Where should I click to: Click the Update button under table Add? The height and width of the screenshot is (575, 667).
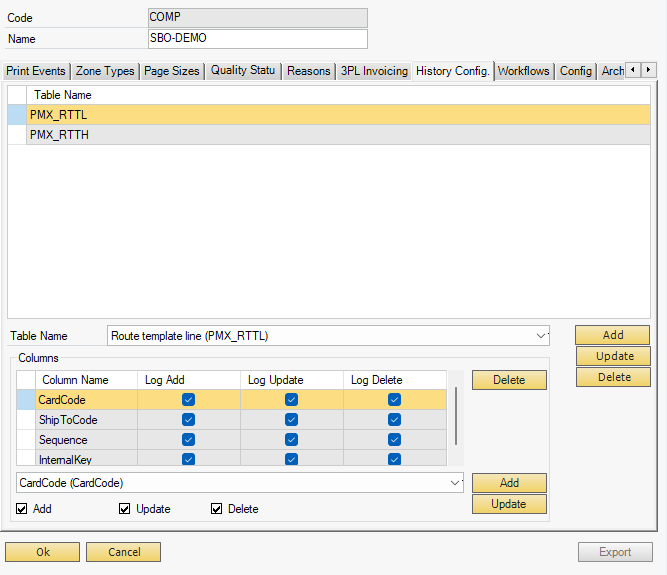coord(613,356)
